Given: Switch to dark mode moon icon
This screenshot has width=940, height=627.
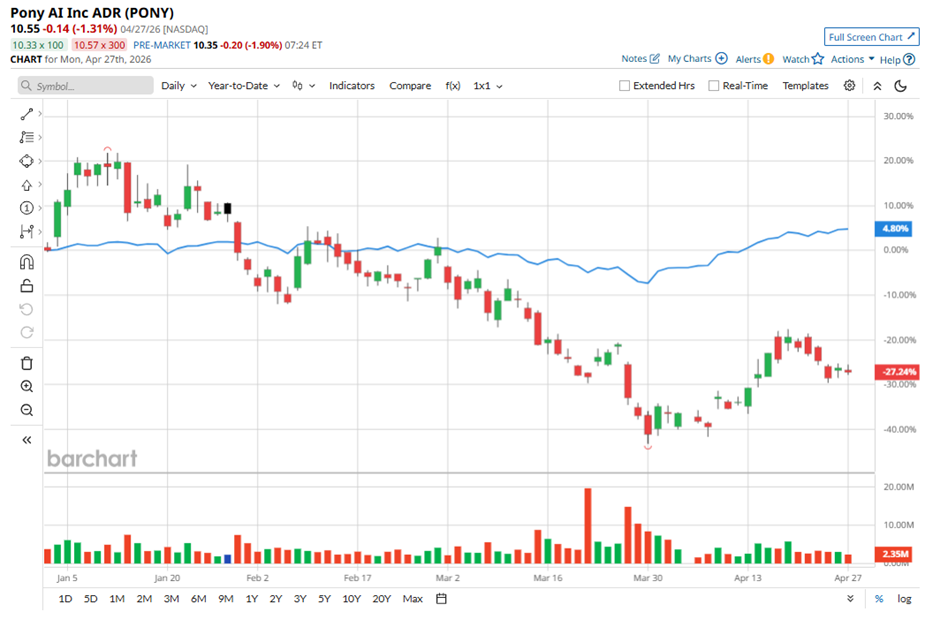Looking at the screenshot, I should coord(900,86).
